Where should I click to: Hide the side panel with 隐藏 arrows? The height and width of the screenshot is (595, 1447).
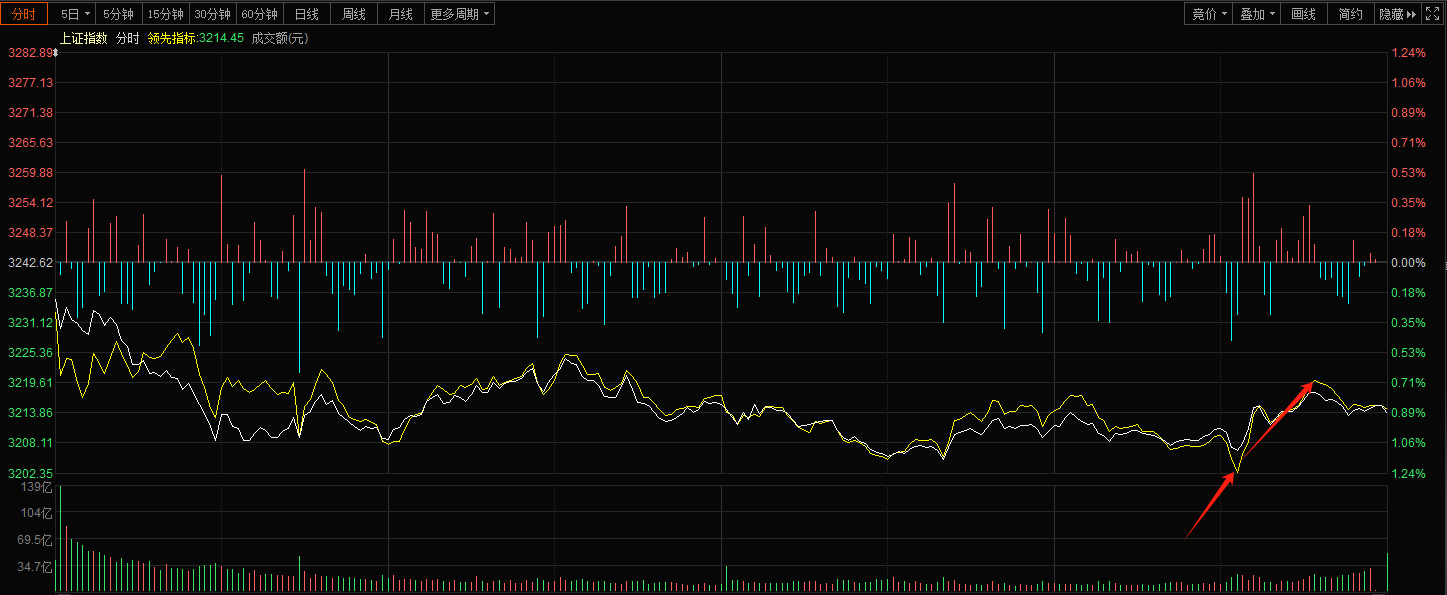(1398, 14)
